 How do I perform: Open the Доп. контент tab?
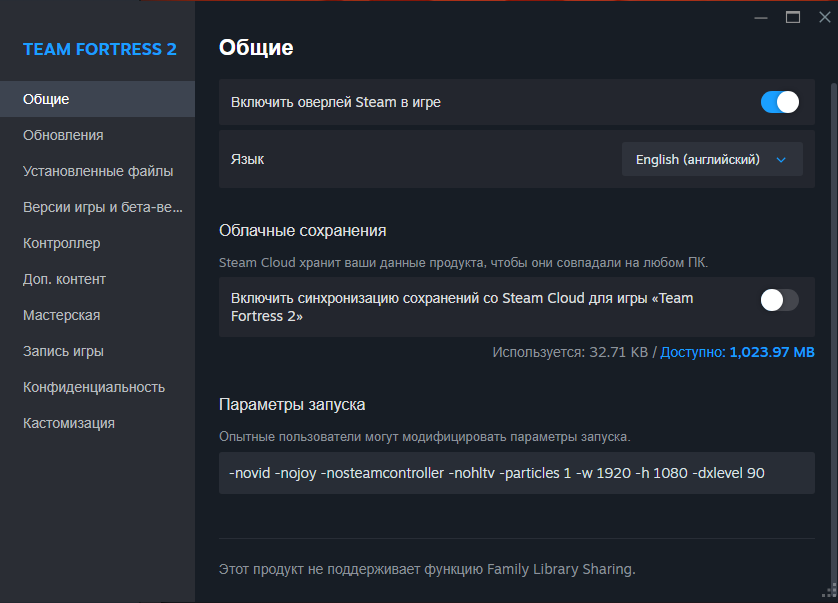(97, 279)
